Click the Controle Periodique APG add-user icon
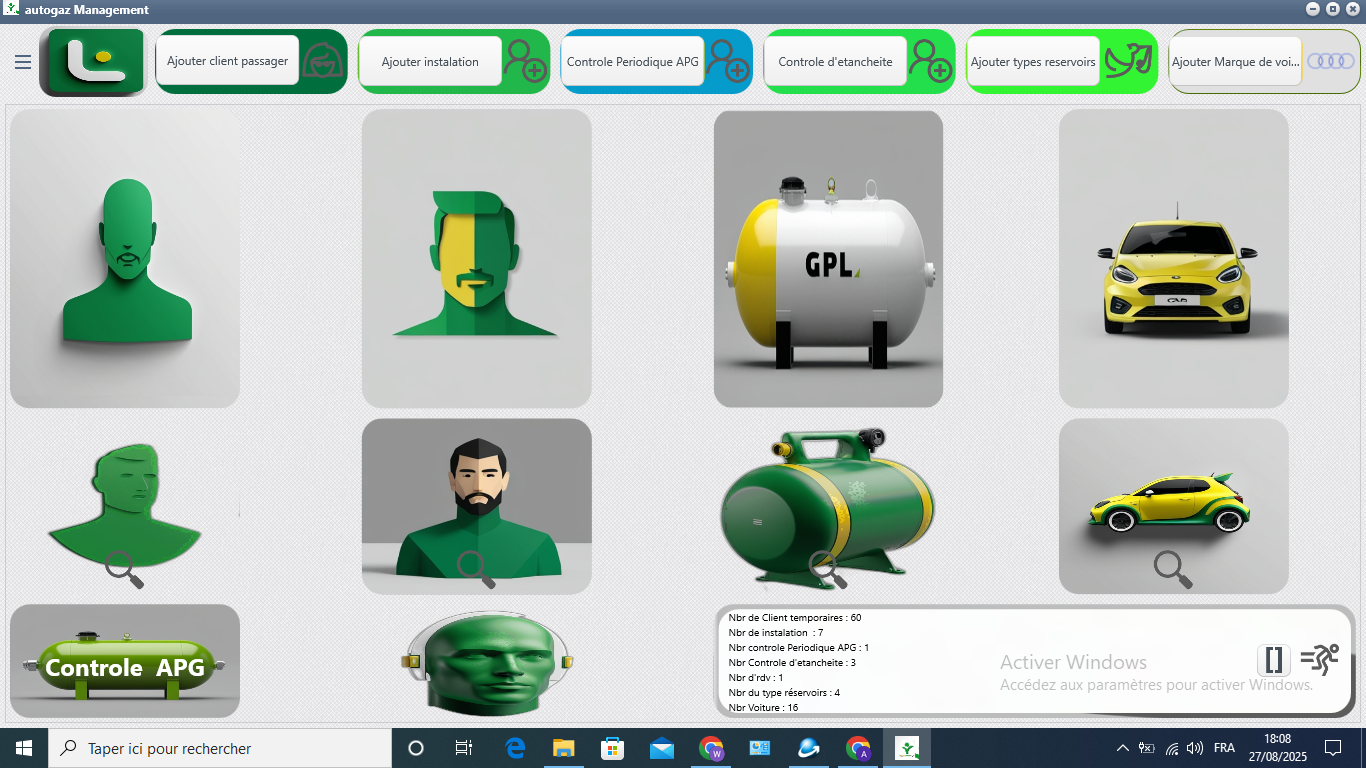The height and width of the screenshot is (768, 1366). (x=728, y=61)
